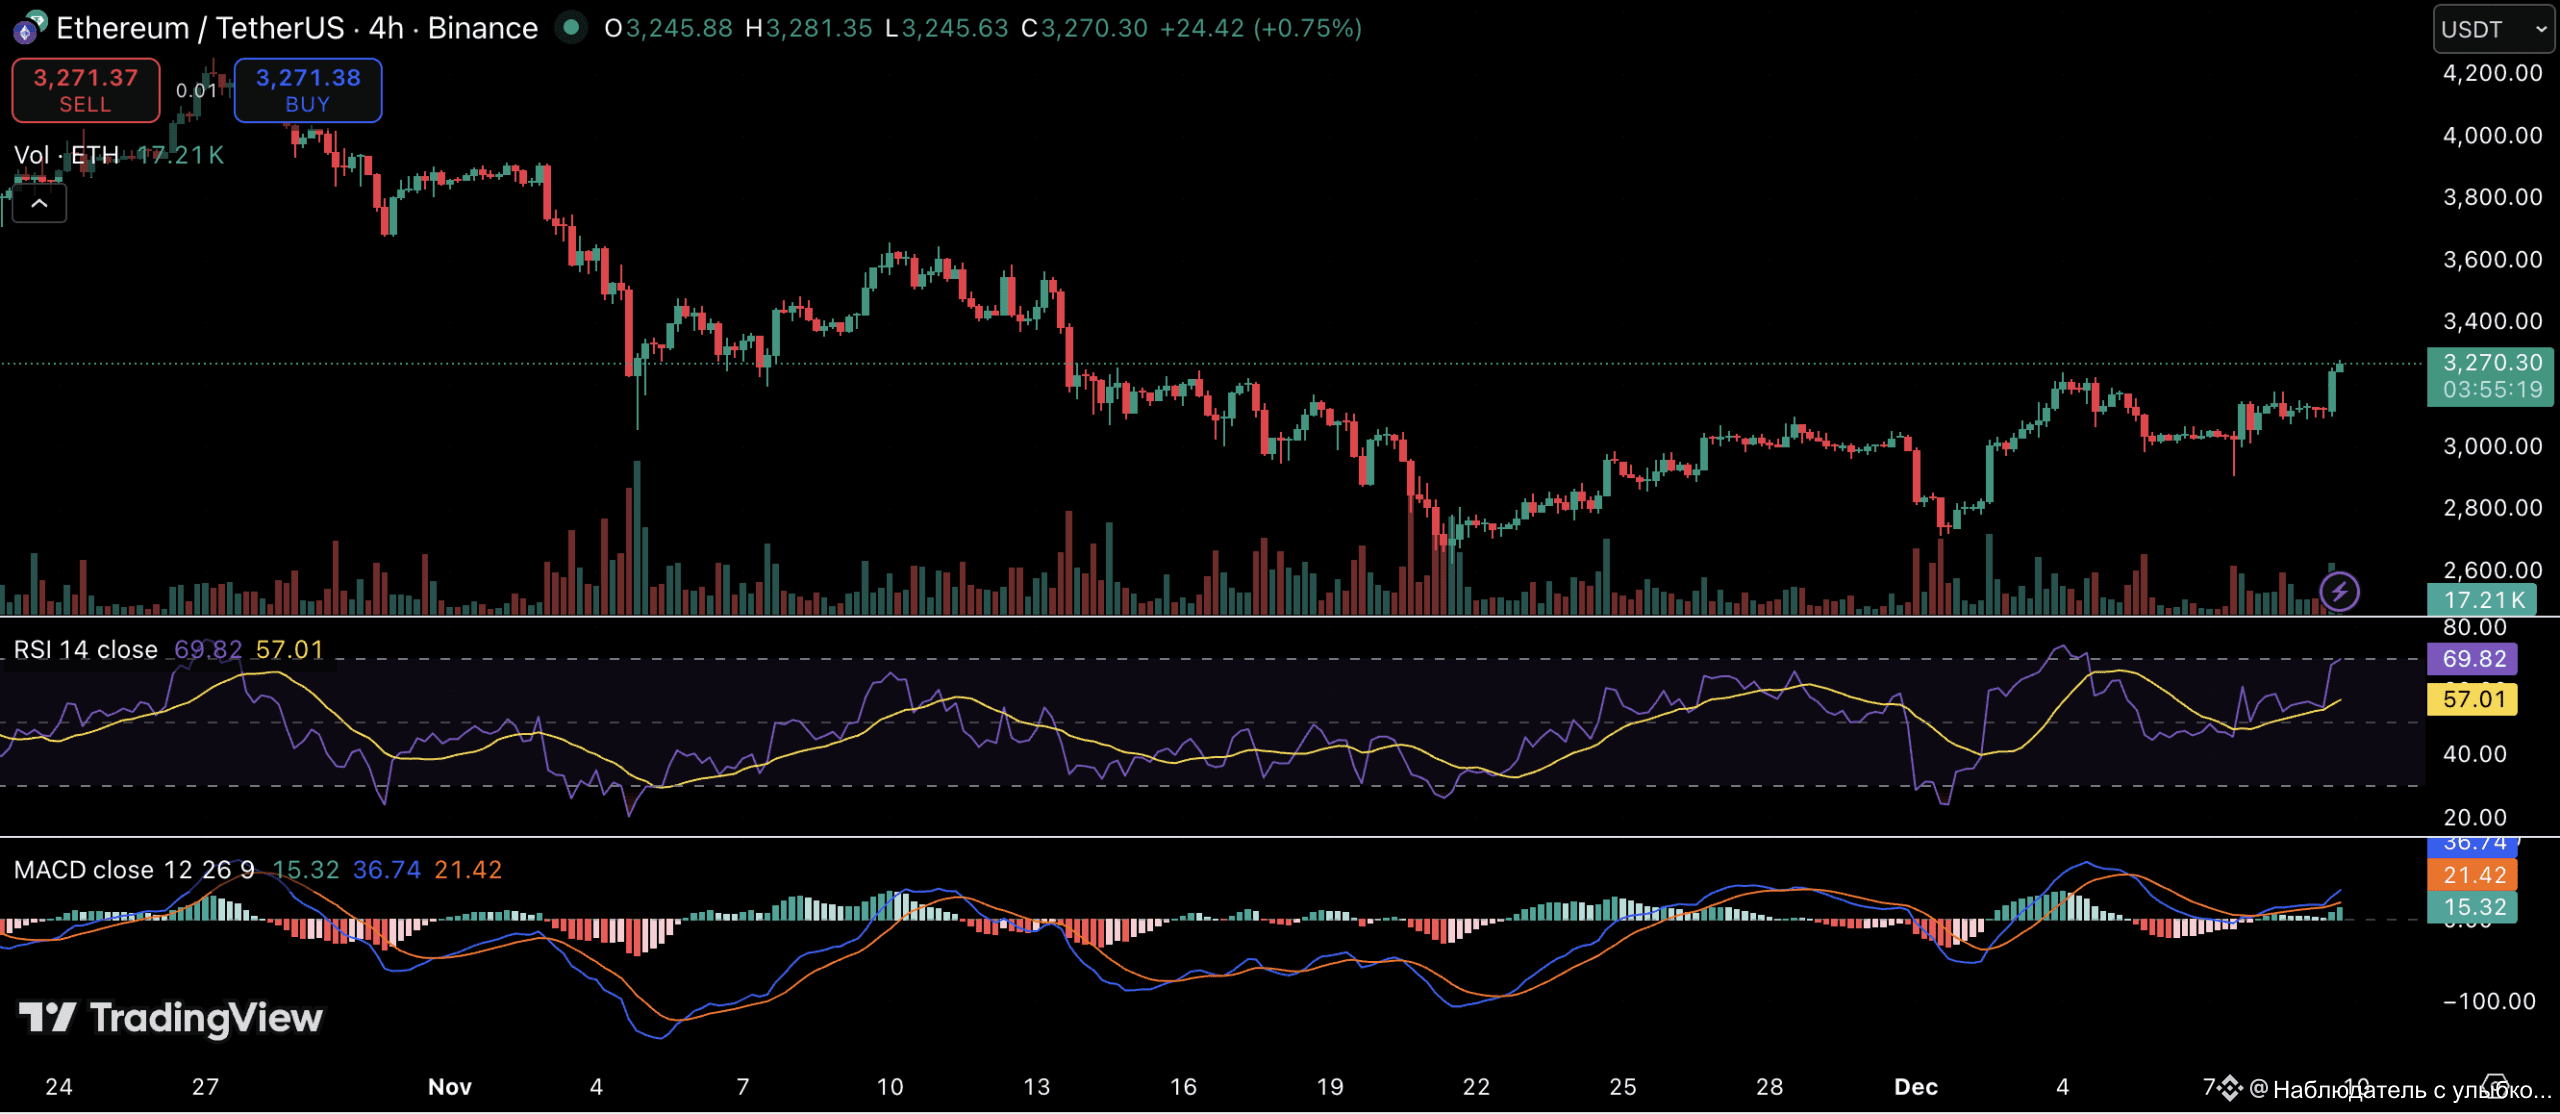
Task: Click the purple lightning bolt icon
Action: [x=2339, y=591]
